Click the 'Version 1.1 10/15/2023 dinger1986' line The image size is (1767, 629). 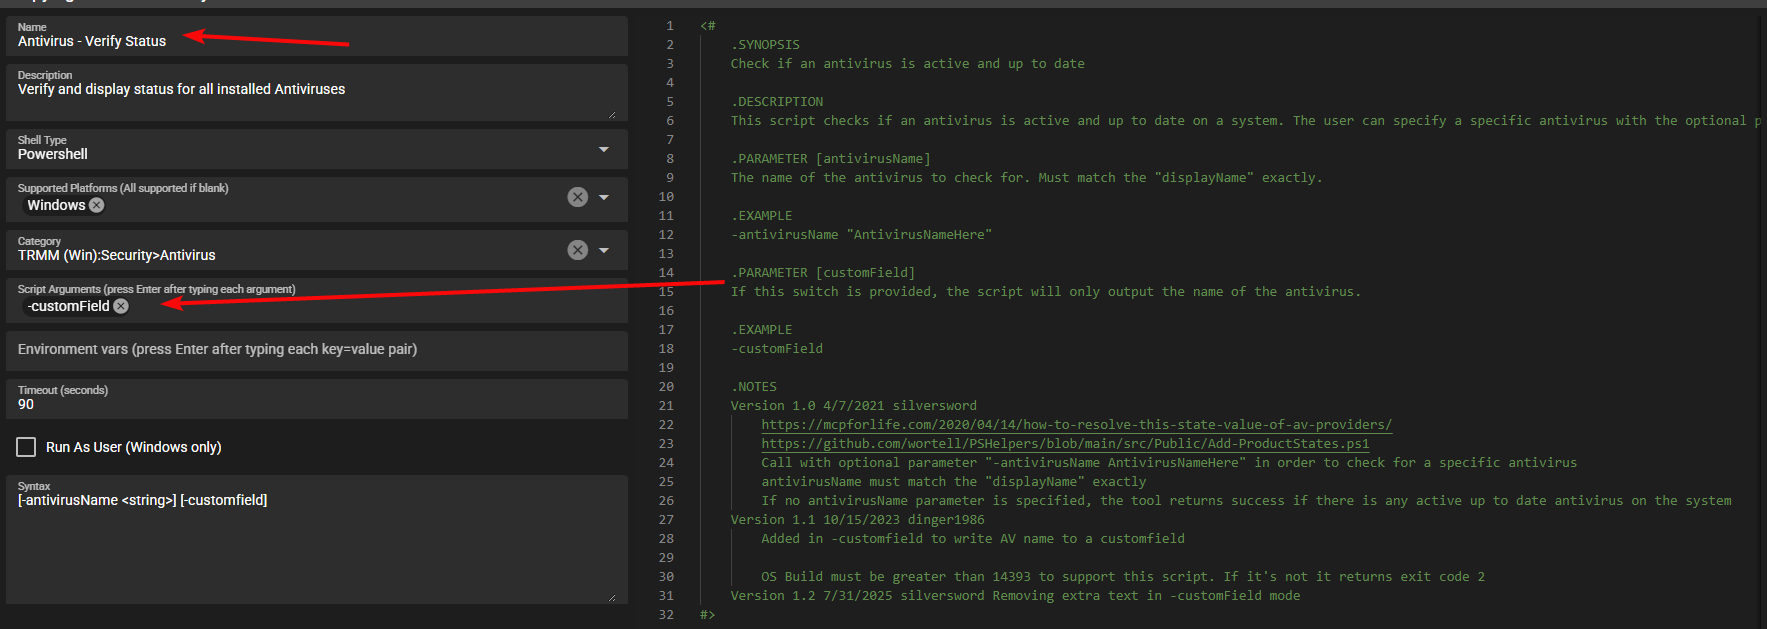coord(857,519)
